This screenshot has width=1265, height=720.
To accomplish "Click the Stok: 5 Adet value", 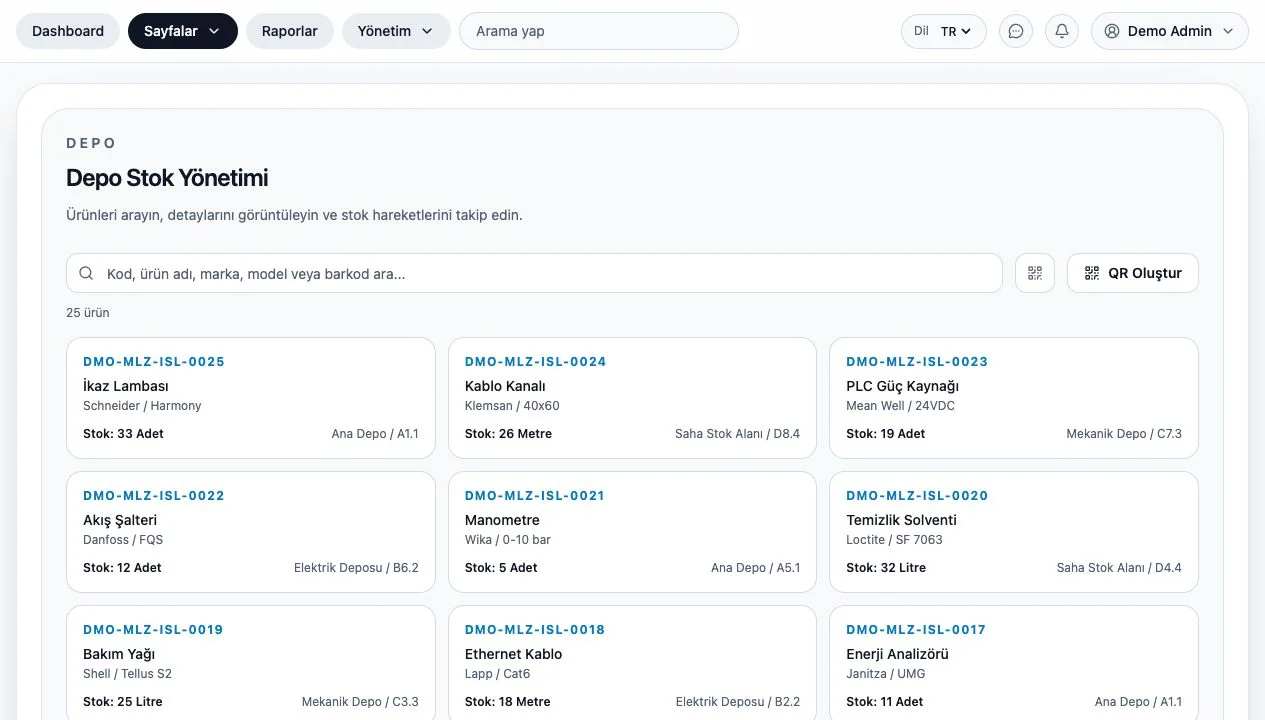I will [501, 568].
